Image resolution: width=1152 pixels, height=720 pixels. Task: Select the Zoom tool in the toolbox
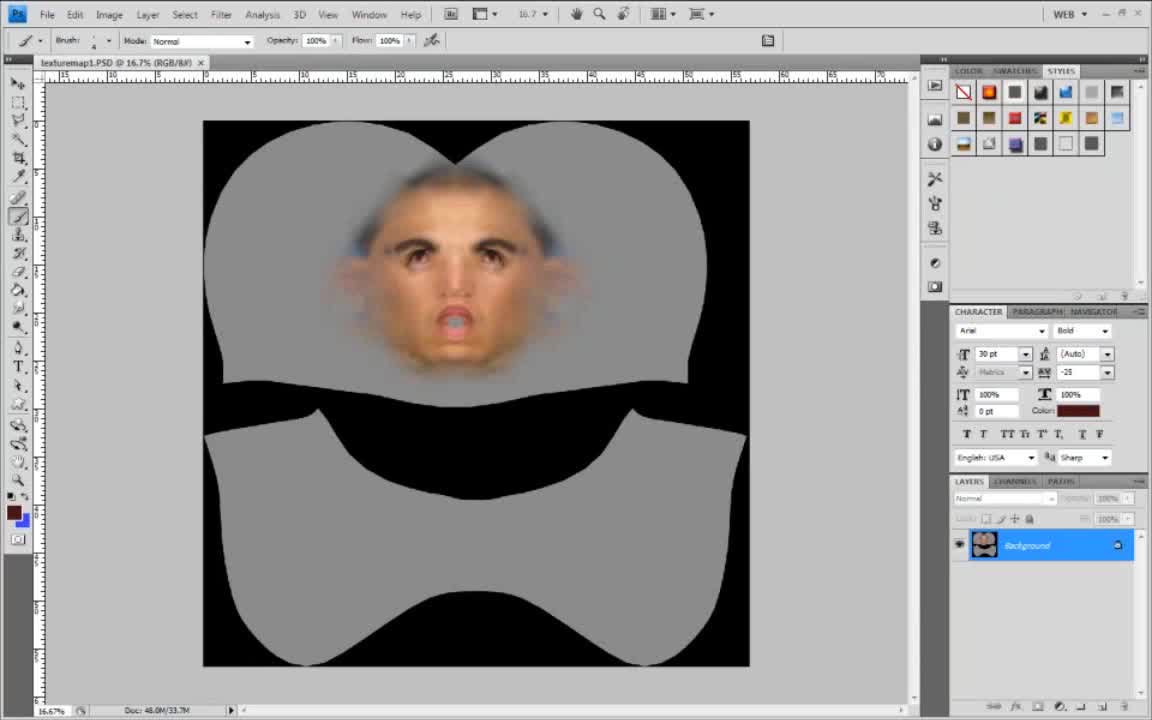tap(18, 480)
